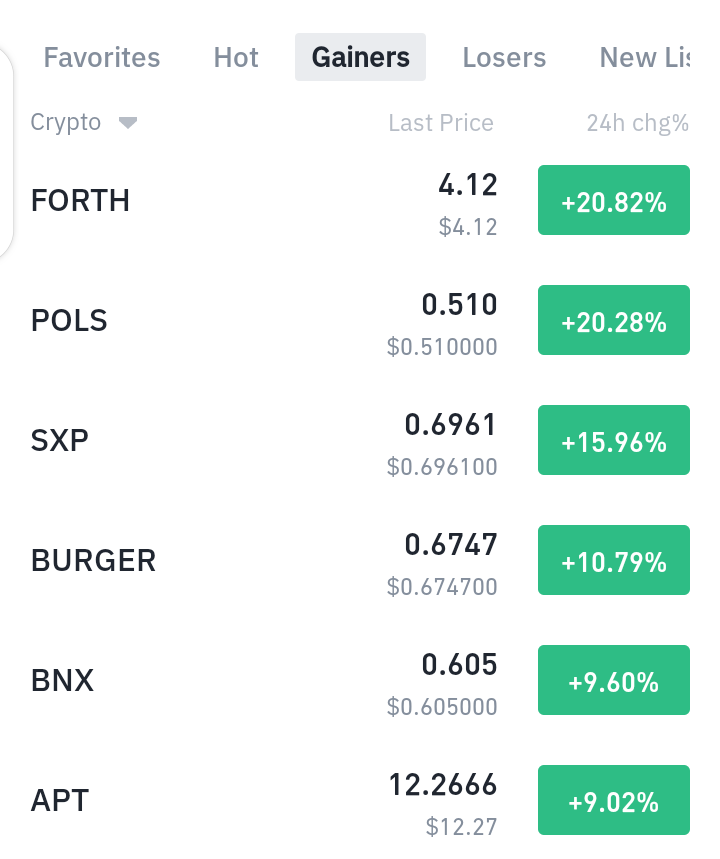Image resolution: width=720 pixels, height=859 pixels.
Task: Open the BNX crypto row
Action: 360,680
